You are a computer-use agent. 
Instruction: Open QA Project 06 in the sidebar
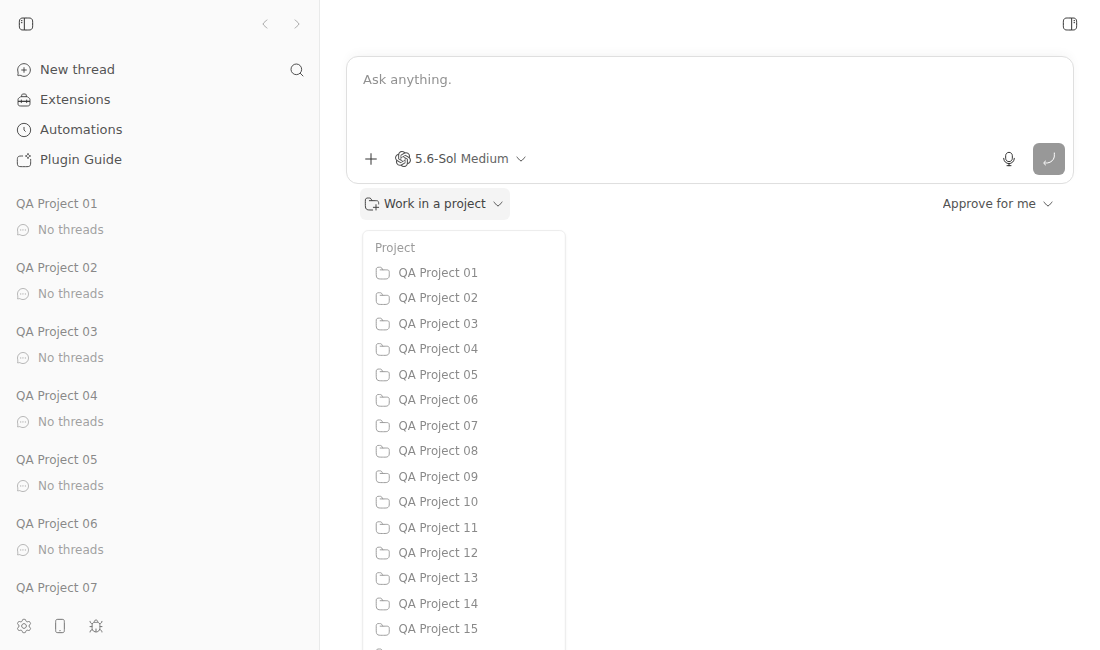57,524
